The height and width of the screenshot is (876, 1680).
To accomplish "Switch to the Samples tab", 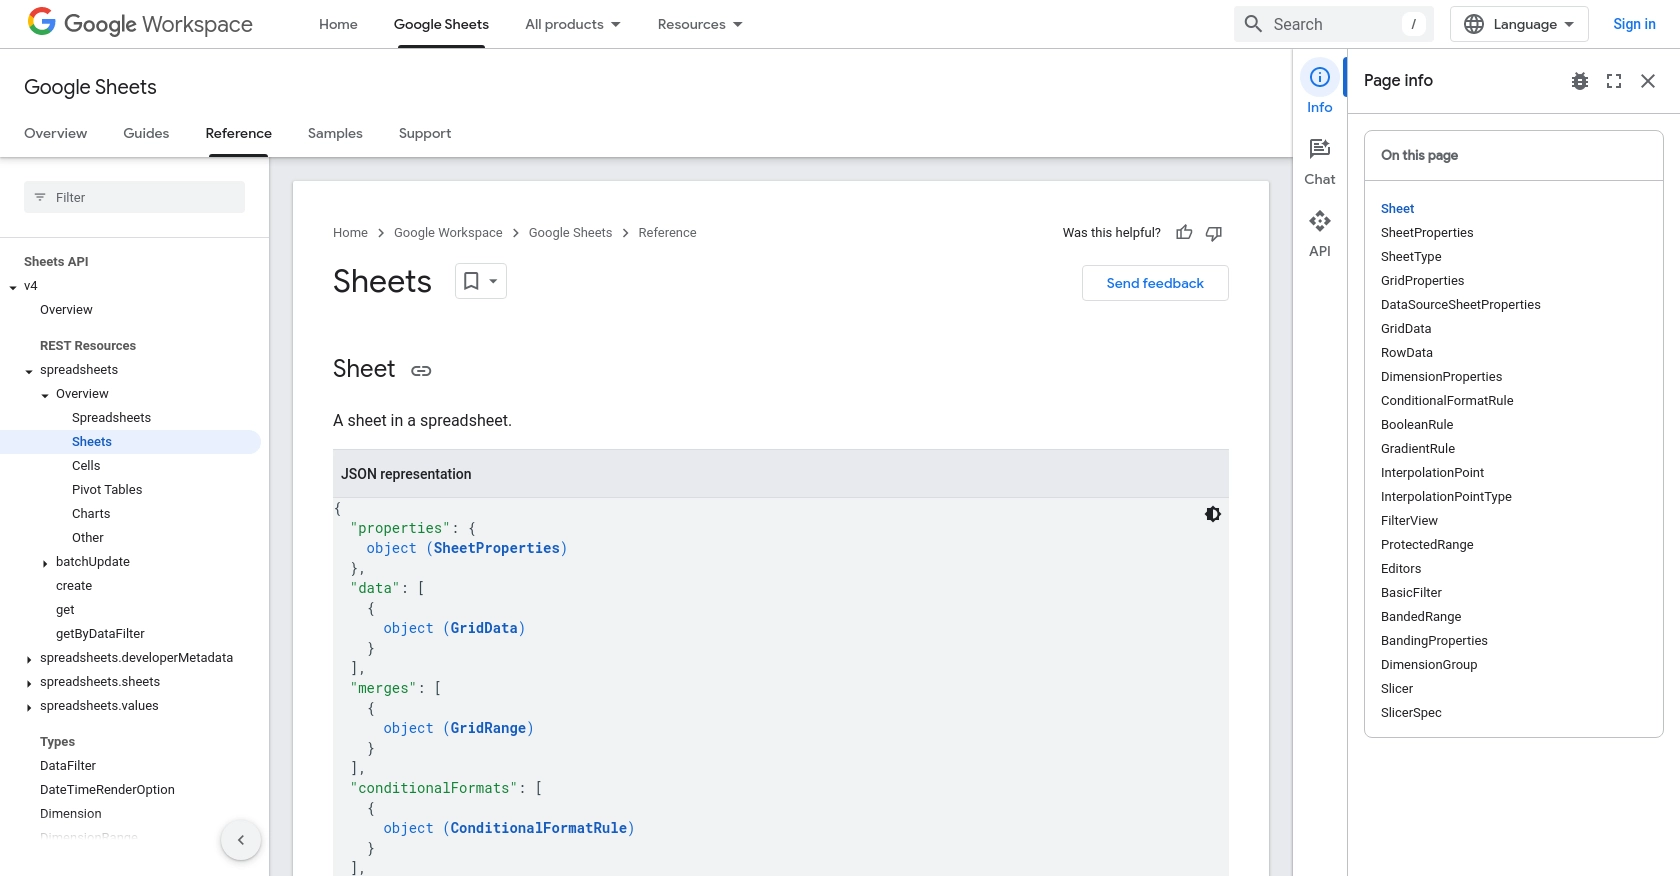I will 335,133.
